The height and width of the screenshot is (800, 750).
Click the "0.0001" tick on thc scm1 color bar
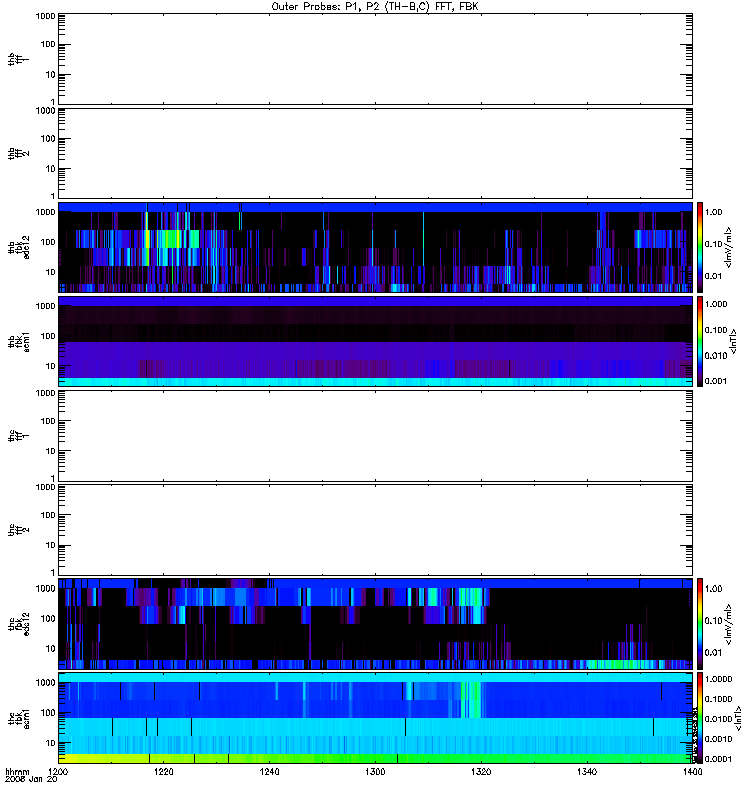tap(718, 759)
